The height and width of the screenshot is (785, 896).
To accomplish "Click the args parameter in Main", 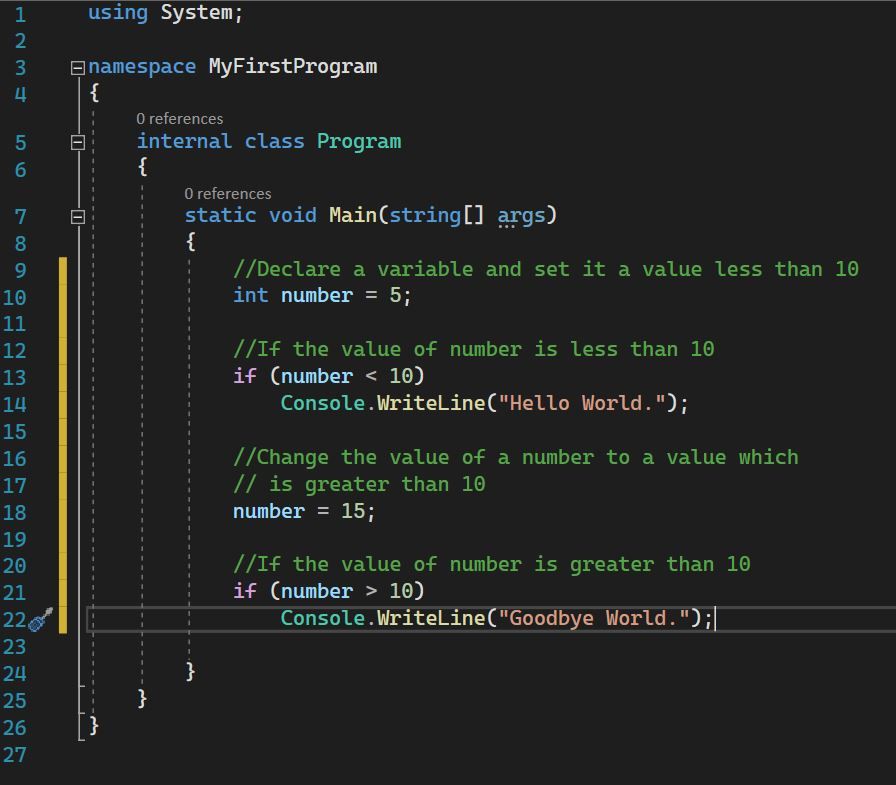I will 521,215.
